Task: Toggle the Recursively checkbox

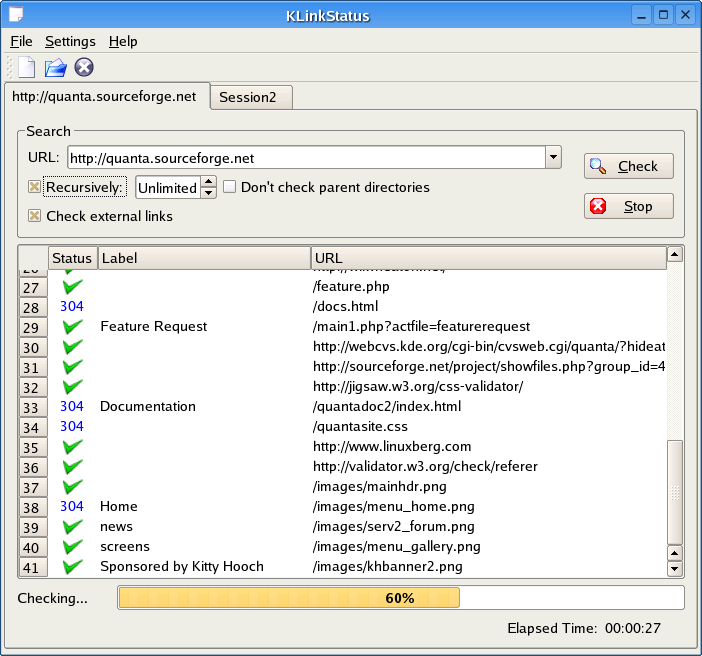Action: (34, 187)
